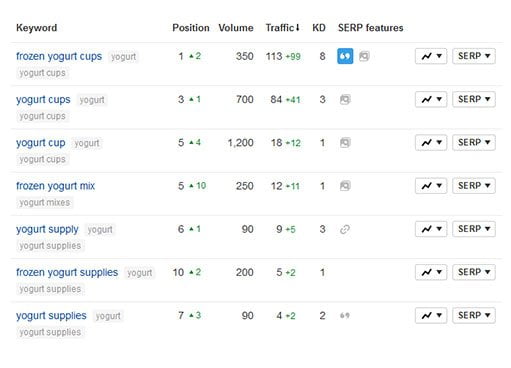Viewport: 511px width, 368px height.
Task: Expand the SERP dropdown for yogurt cups
Action: 474,99
